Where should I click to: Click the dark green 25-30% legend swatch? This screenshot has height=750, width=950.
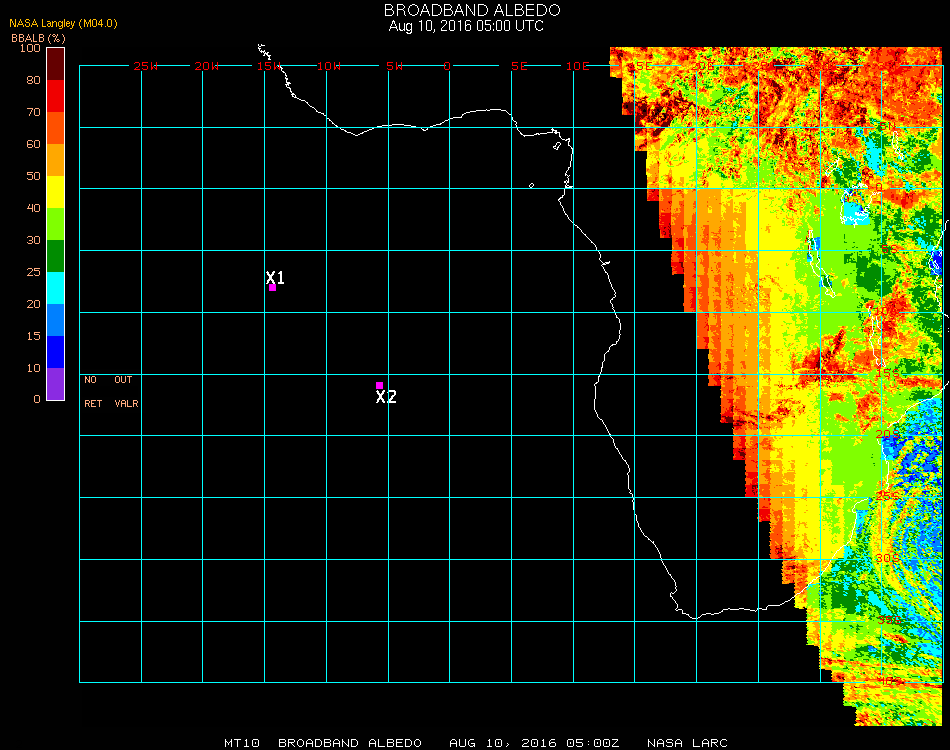[x=55, y=256]
